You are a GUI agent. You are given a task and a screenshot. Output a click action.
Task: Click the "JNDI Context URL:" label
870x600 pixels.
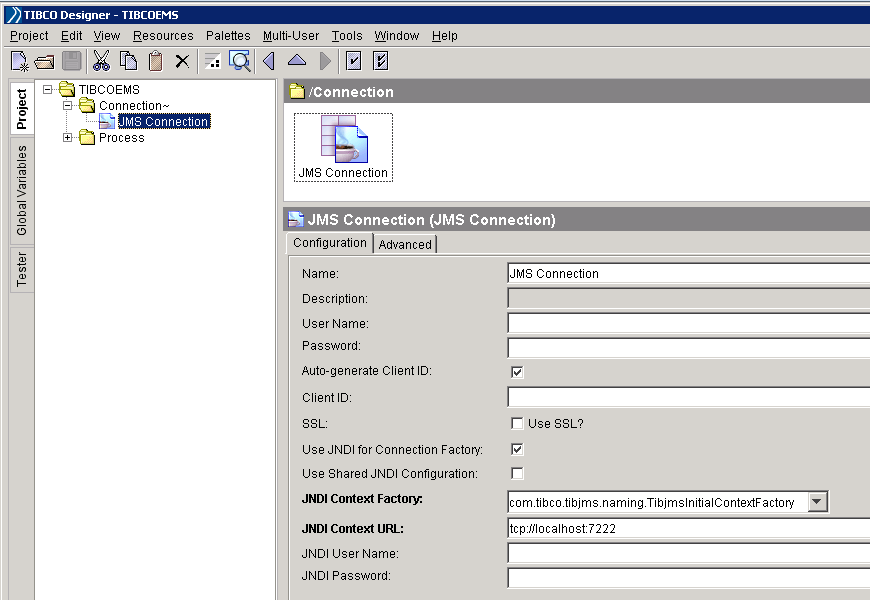[352, 529]
